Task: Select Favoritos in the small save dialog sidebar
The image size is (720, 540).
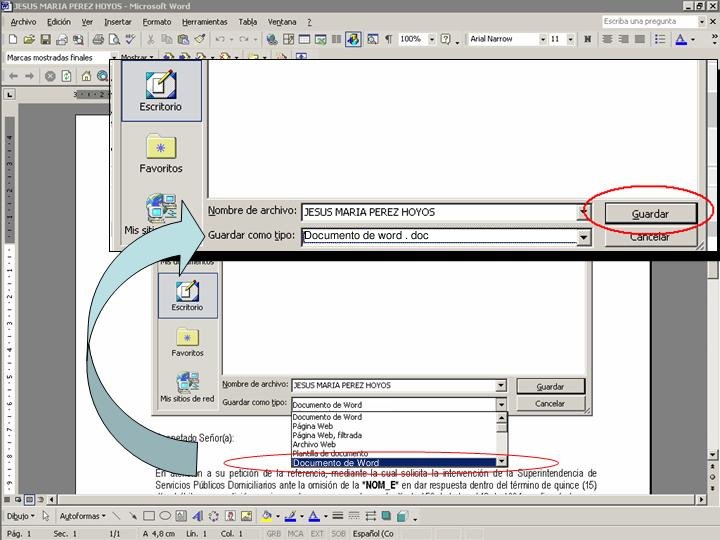Action: click(x=187, y=342)
